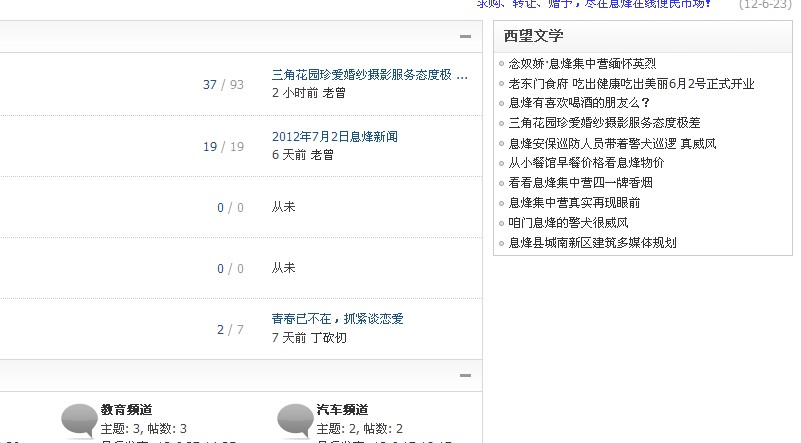
Task: Click the 2 小时前 timestamp
Action: pos(295,93)
